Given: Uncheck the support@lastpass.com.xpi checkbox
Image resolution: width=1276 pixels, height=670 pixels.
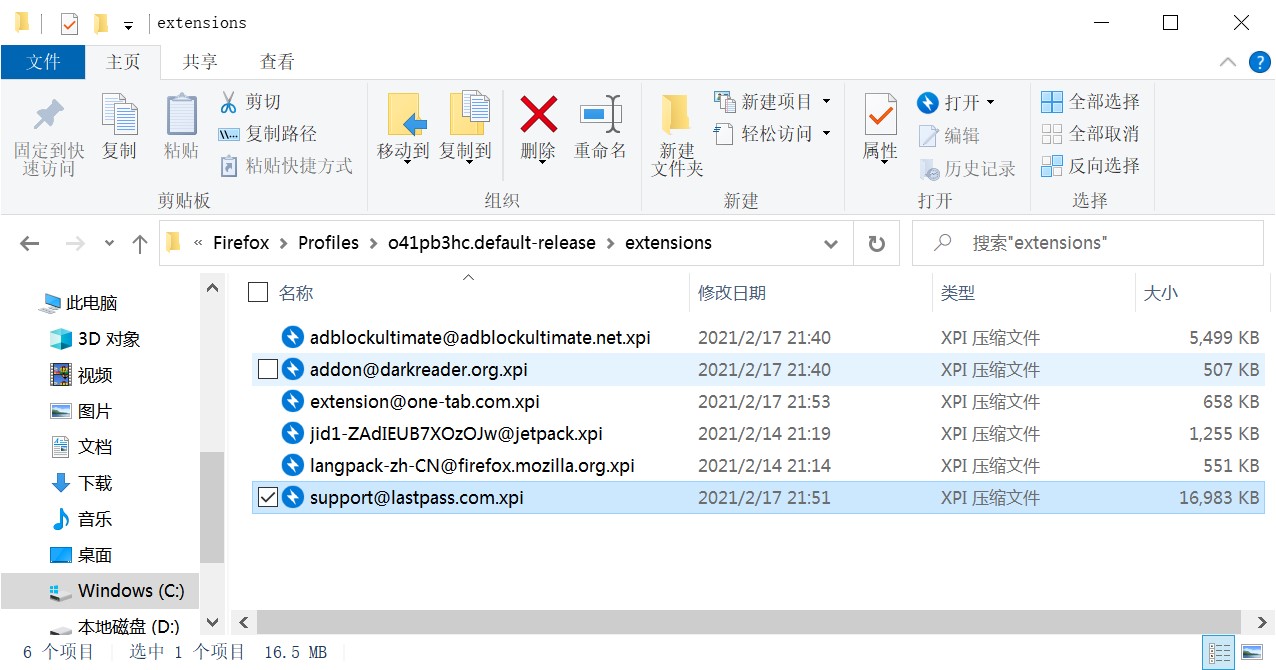Looking at the screenshot, I should pos(267,497).
